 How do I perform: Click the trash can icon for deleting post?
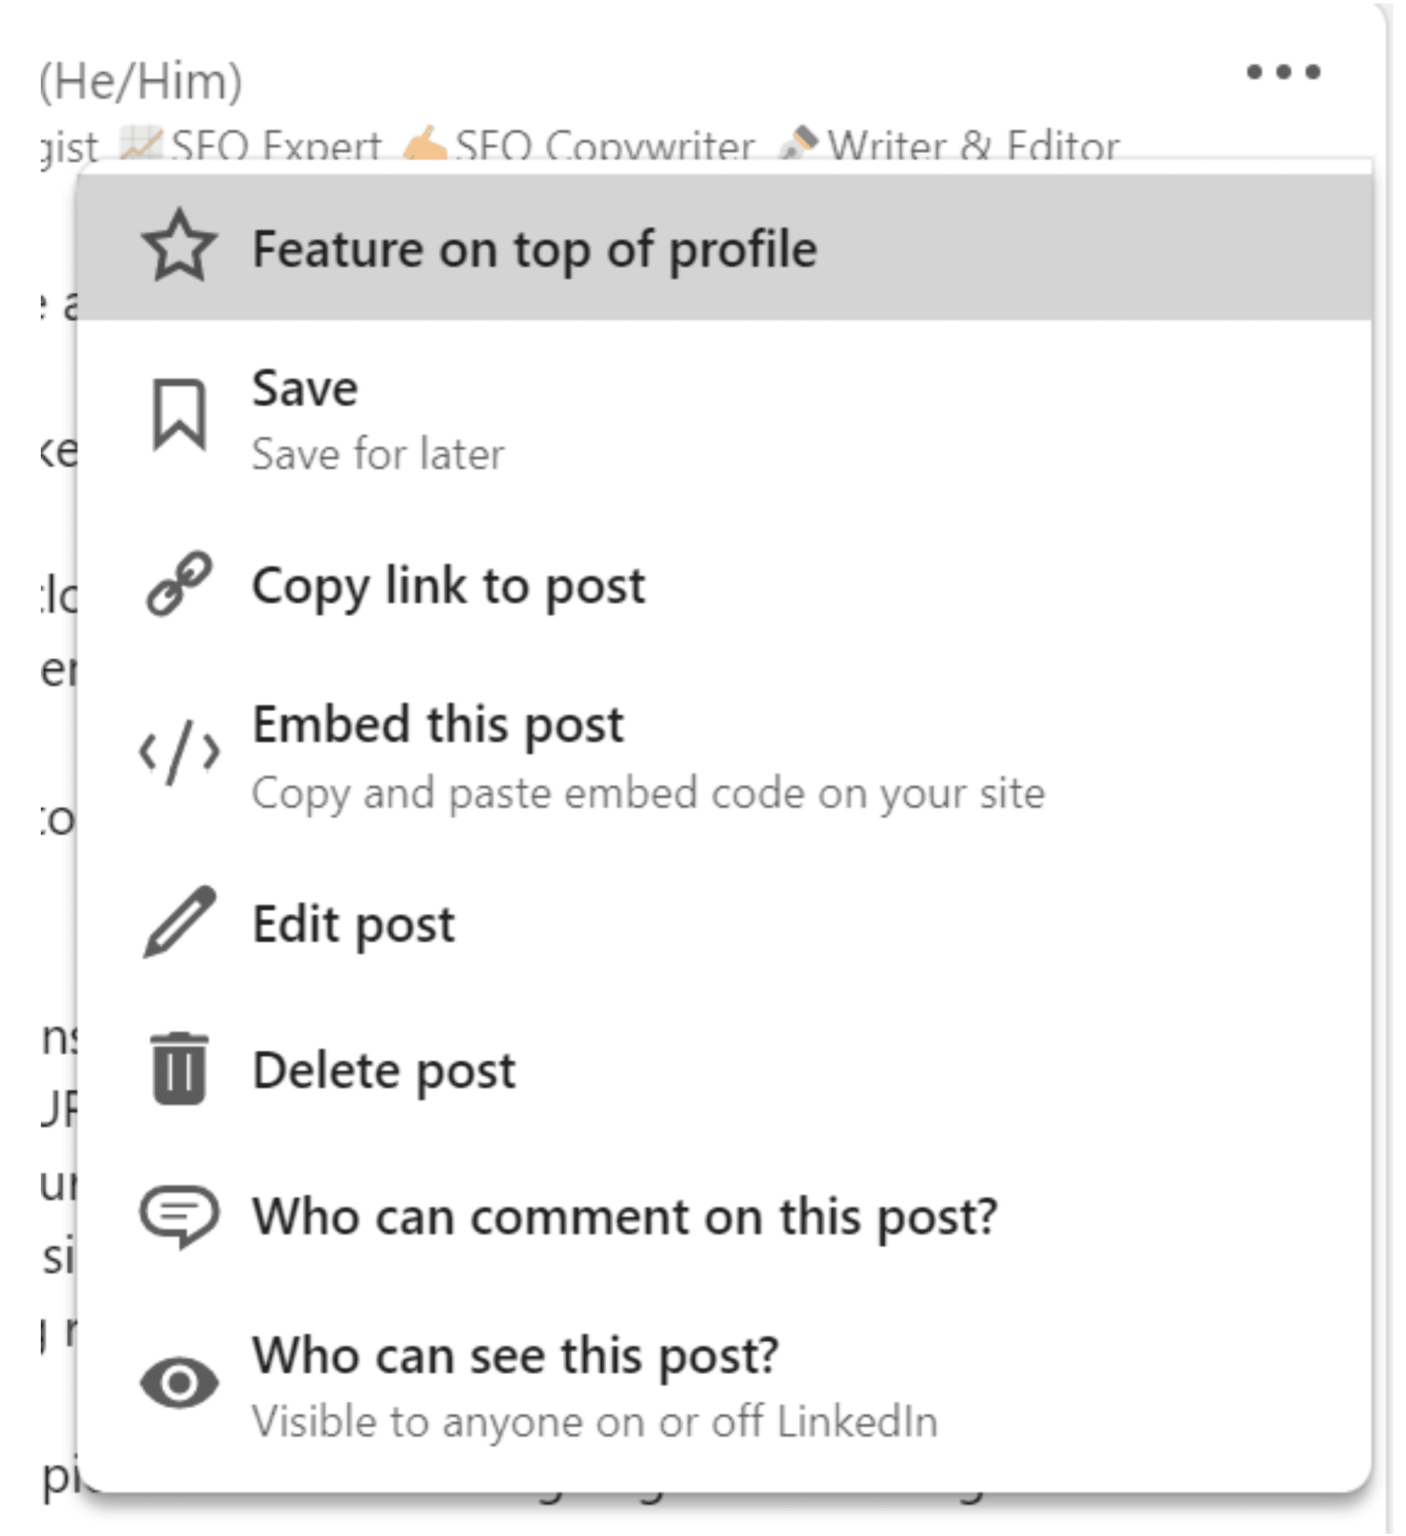tap(177, 1068)
